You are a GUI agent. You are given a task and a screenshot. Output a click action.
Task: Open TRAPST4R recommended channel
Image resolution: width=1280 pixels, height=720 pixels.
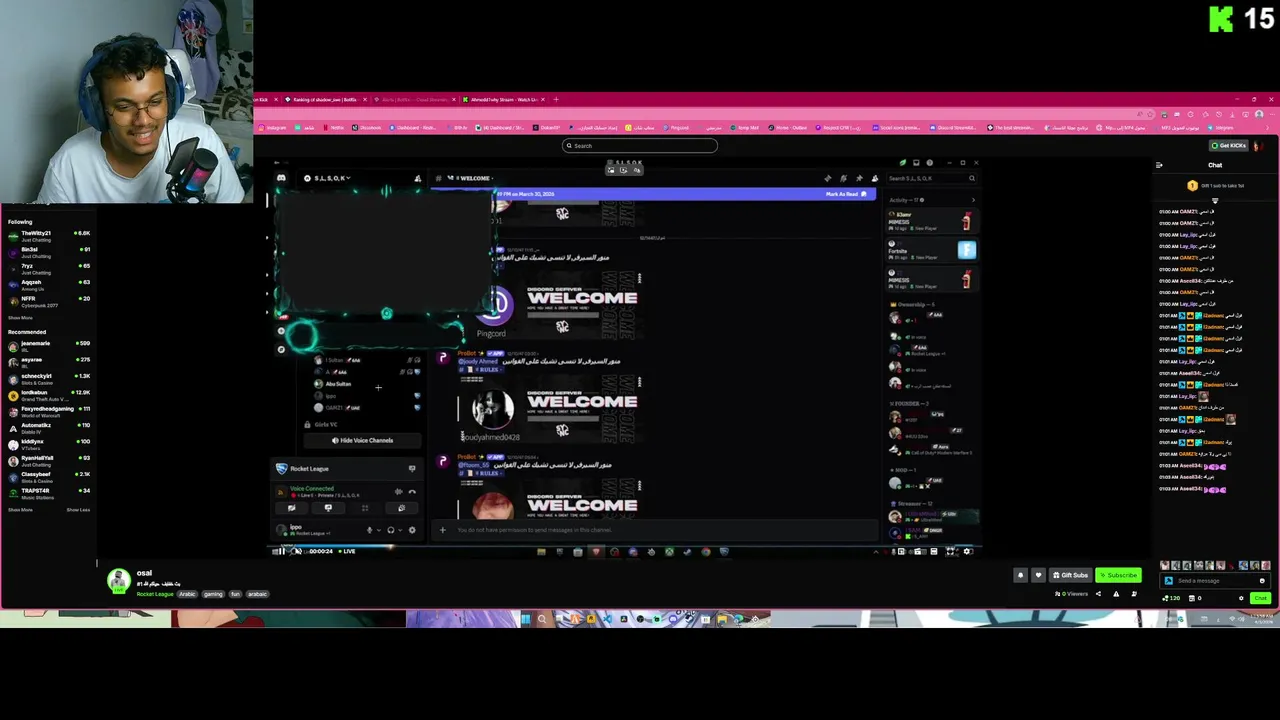point(48,493)
